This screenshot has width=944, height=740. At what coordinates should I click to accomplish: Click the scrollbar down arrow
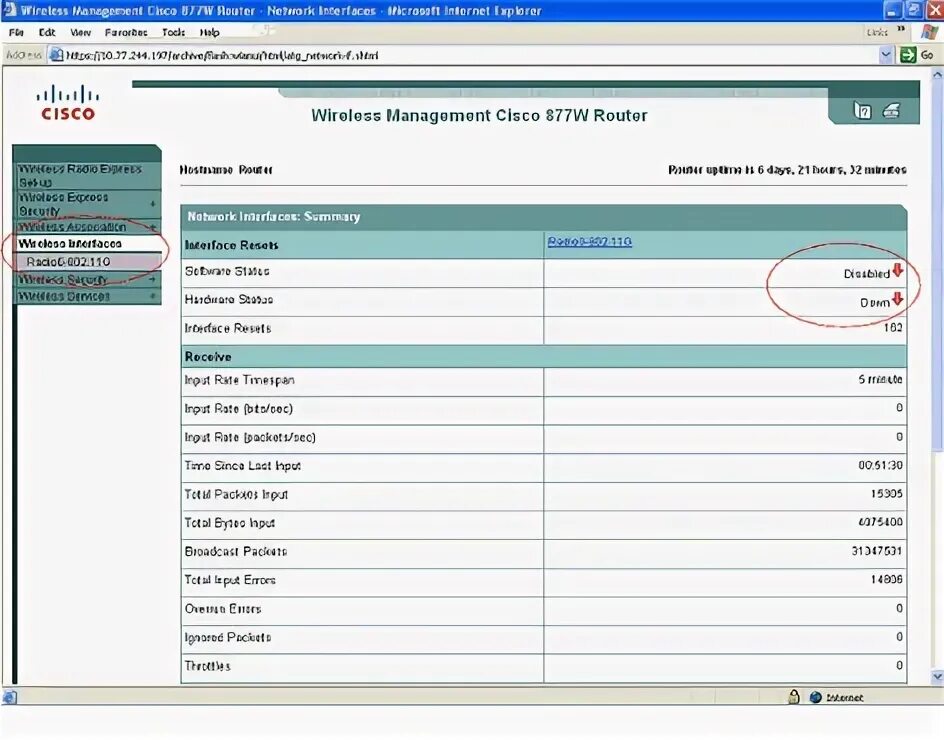[x=937, y=677]
